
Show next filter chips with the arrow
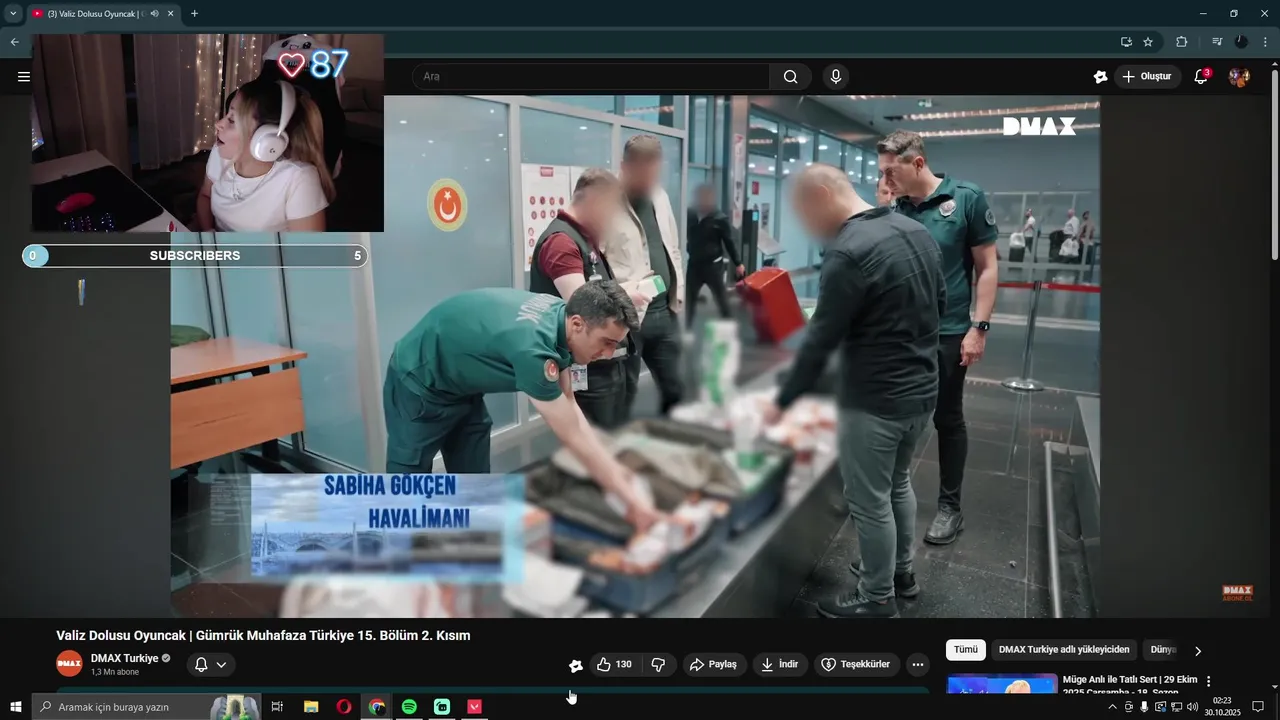tap(1198, 651)
